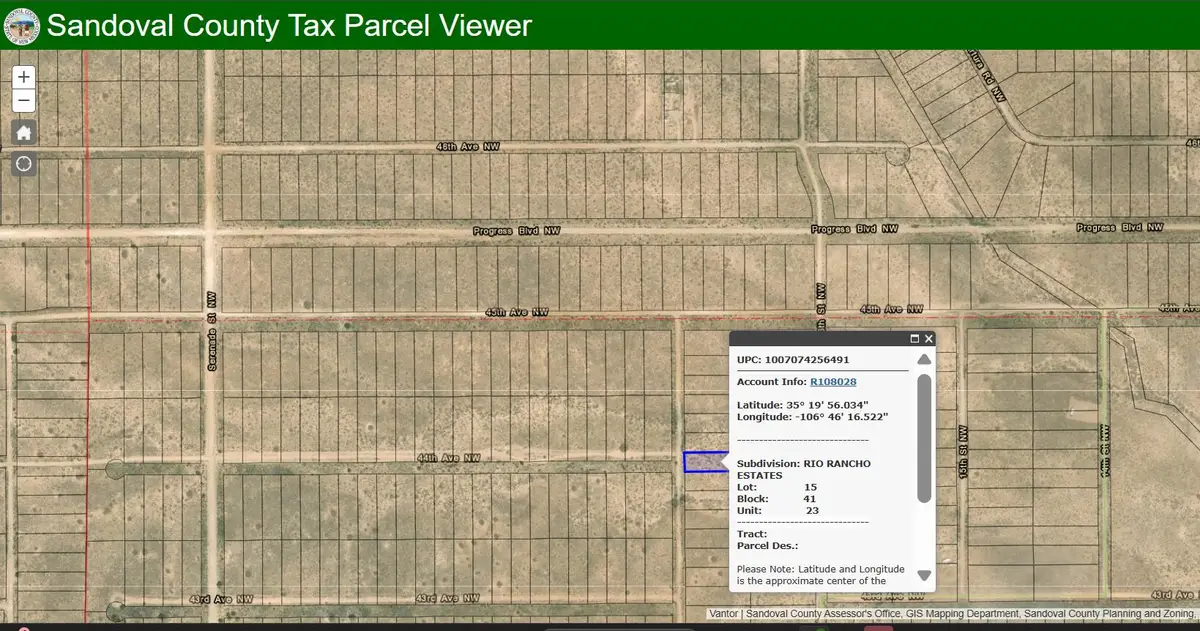Image resolution: width=1200 pixels, height=631 pixels.
Task: Click the home icon to reset map extent
Action: pyautogui.click(x=23, y=132)
